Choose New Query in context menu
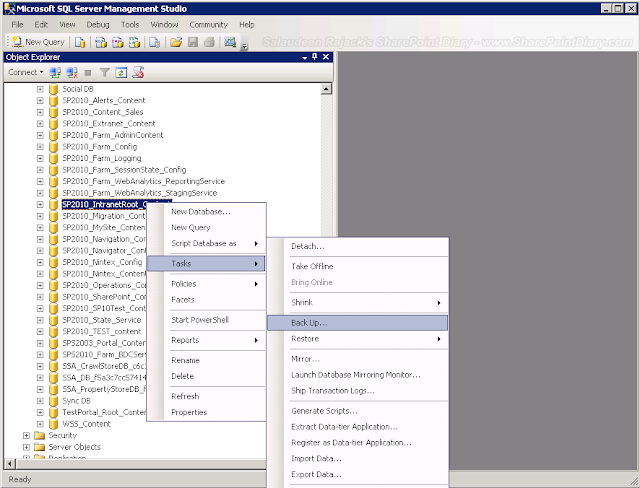The image size is (640, 488). click(206, 228)
